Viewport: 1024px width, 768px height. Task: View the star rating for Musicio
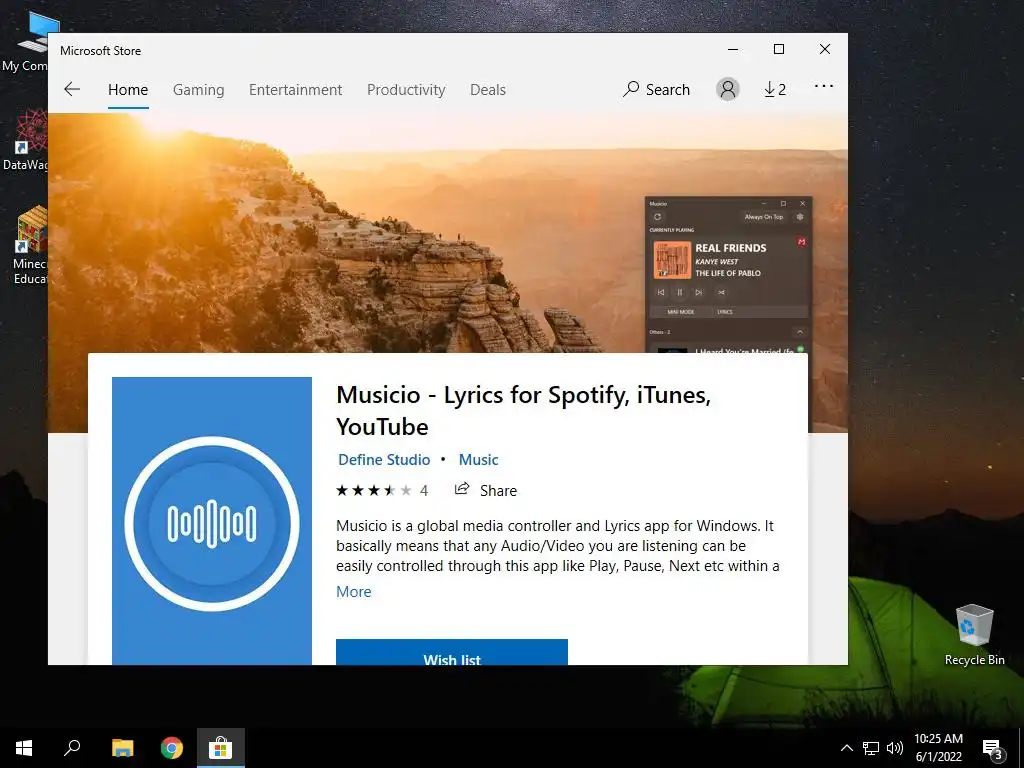[x=381, y=490]
